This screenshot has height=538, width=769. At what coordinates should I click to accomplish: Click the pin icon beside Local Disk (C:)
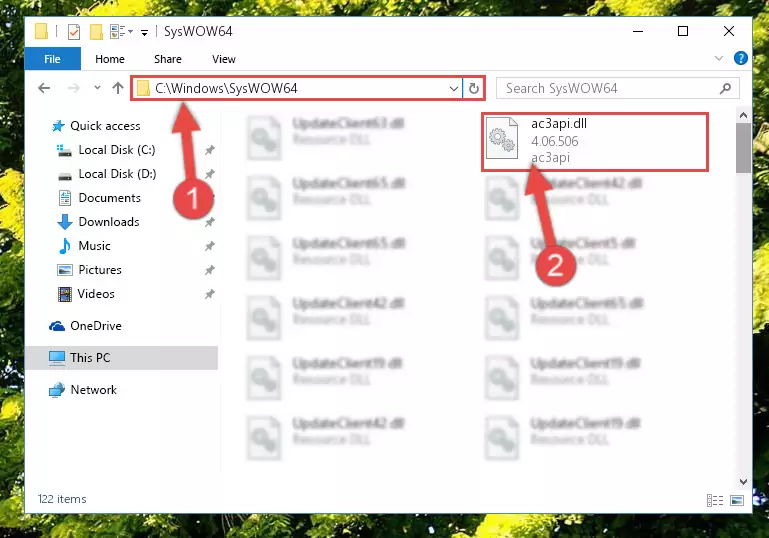[x=210, y=150]
